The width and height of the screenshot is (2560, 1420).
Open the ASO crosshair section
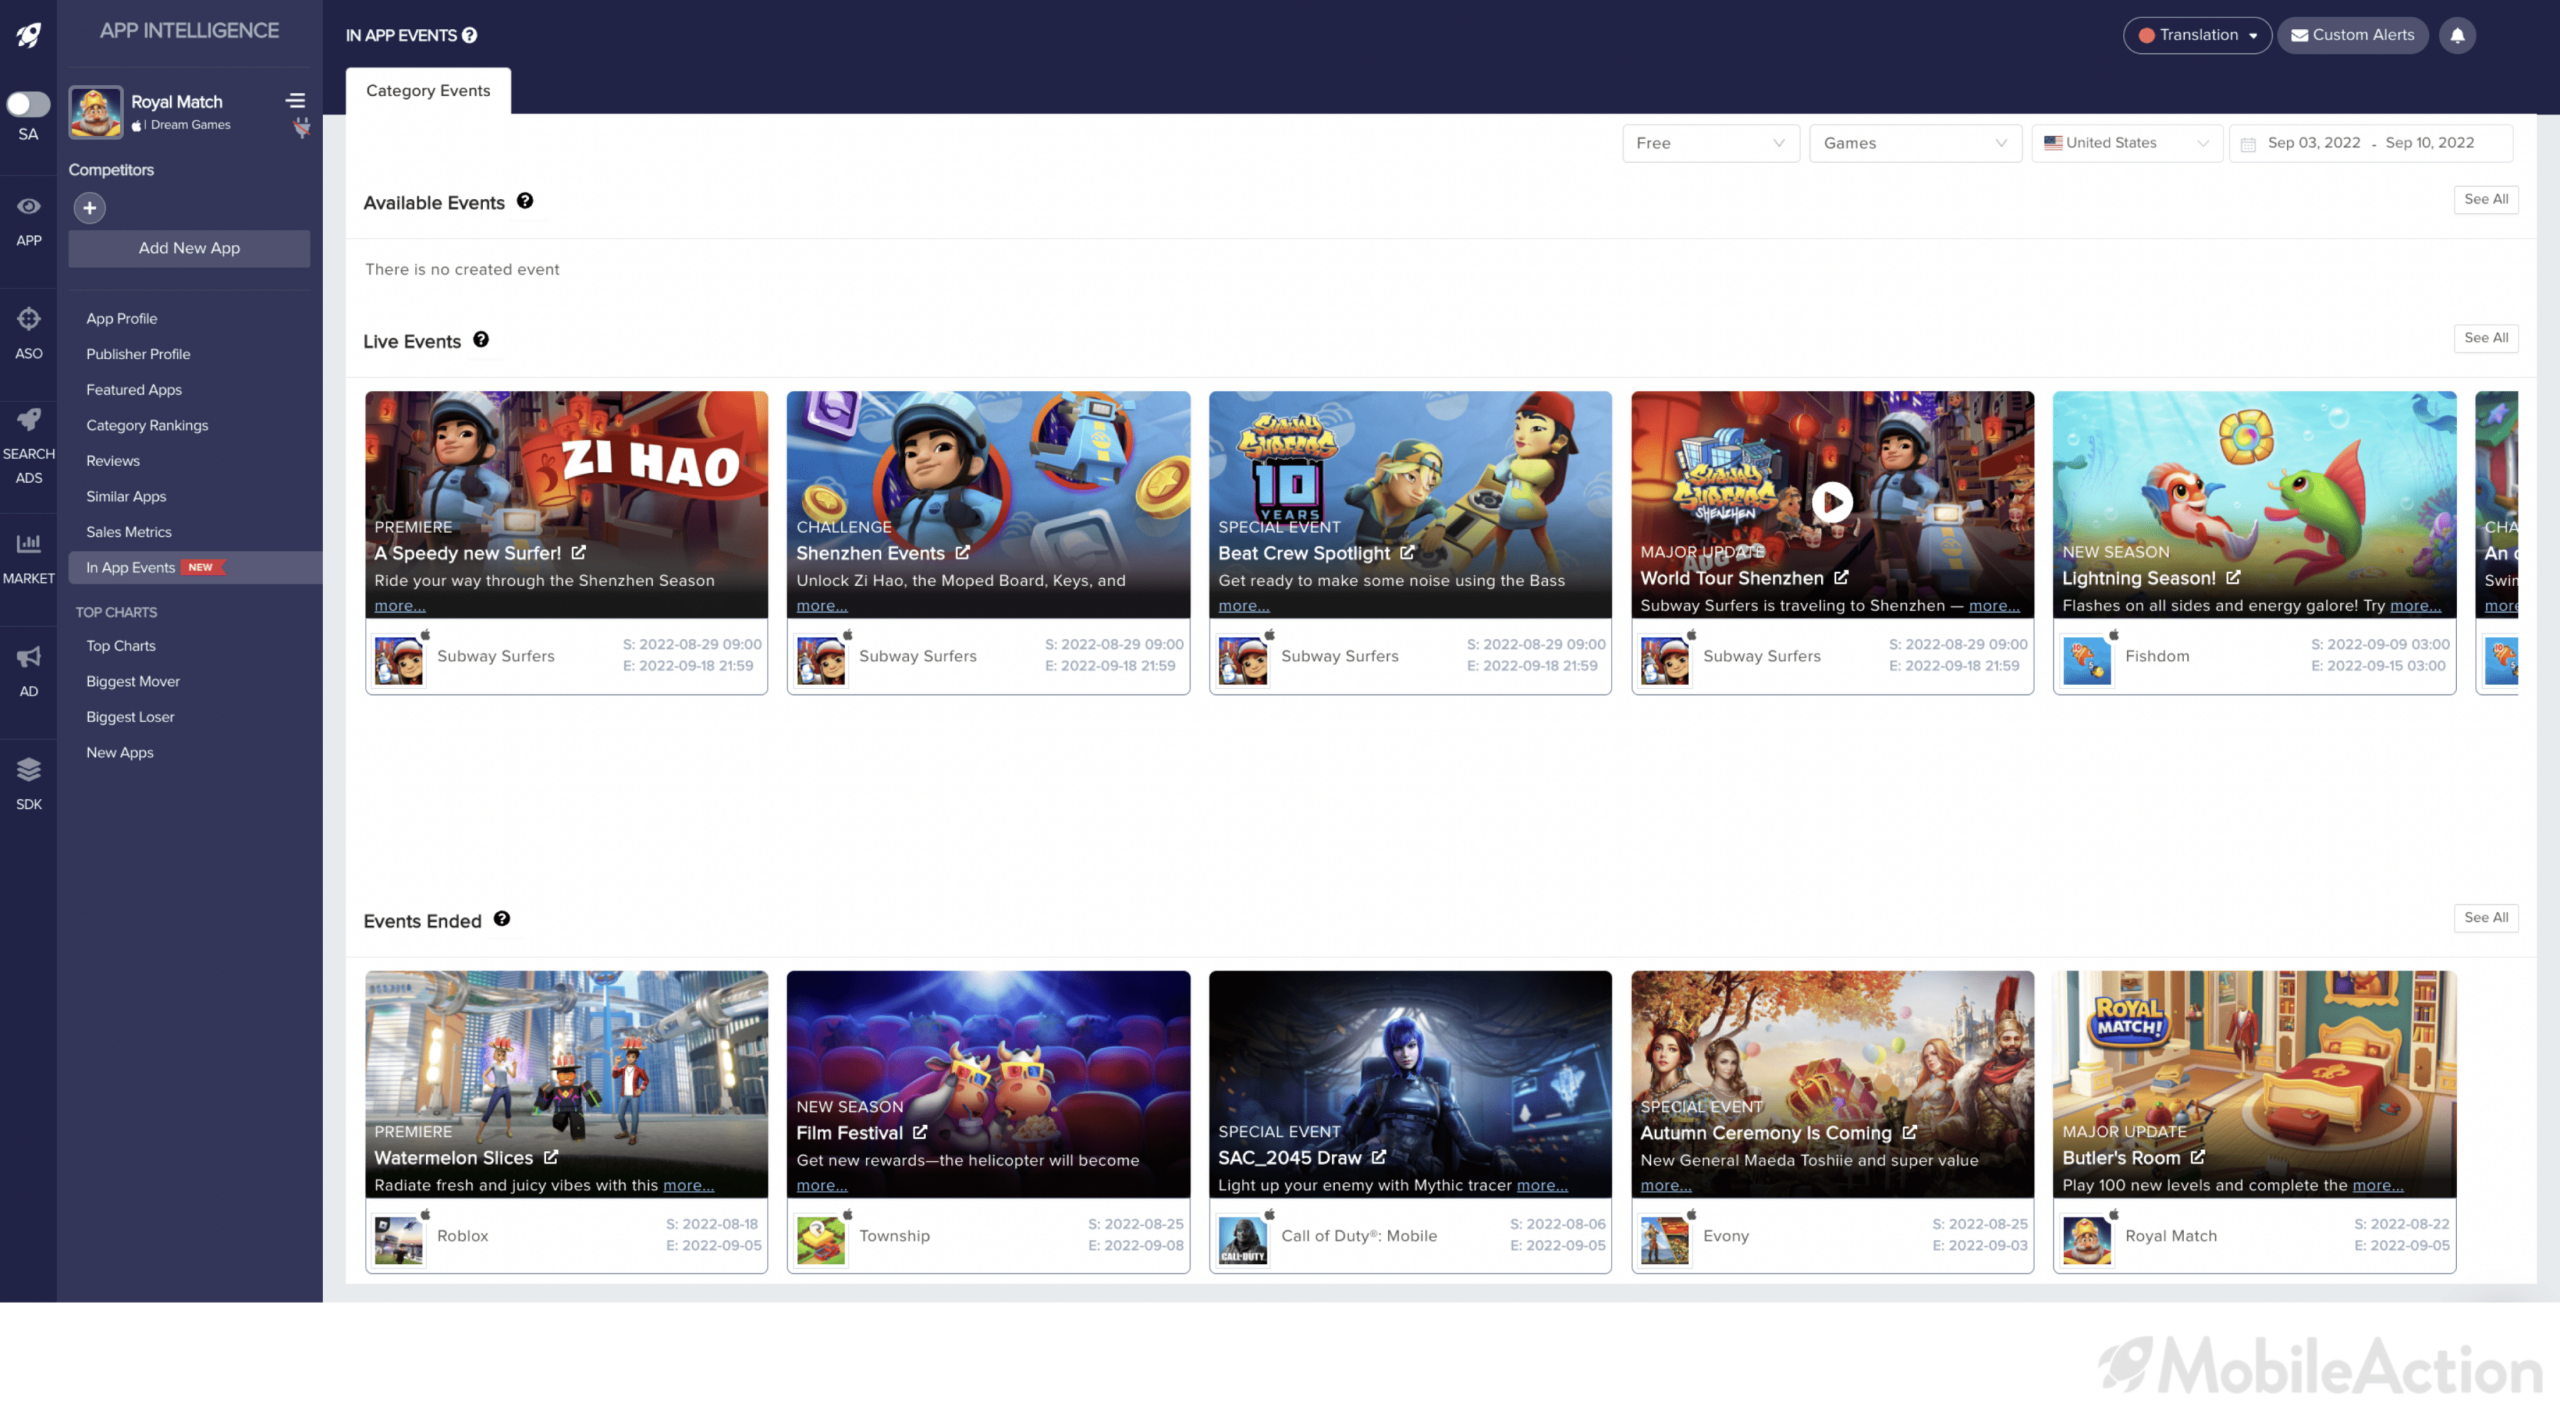point(28,333)
